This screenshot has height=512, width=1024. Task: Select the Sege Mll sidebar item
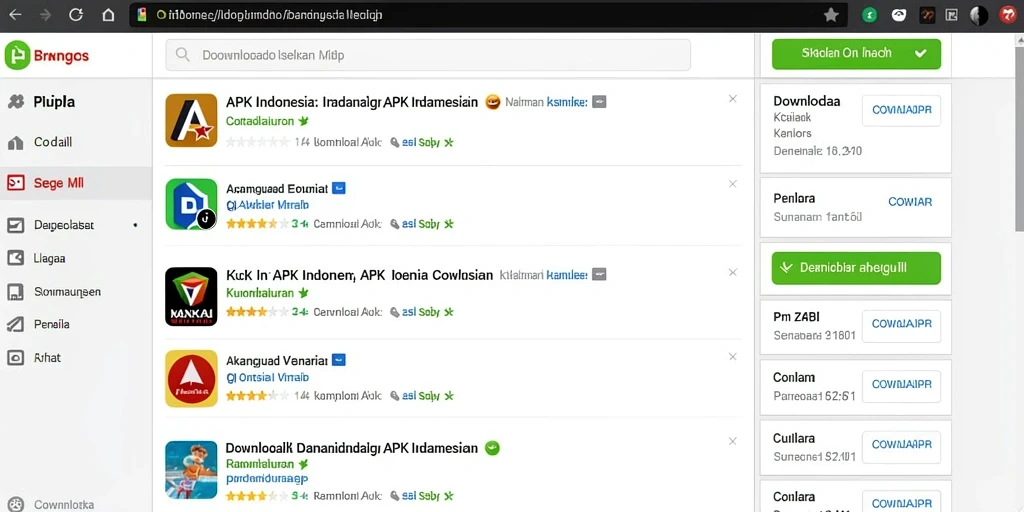76,184
